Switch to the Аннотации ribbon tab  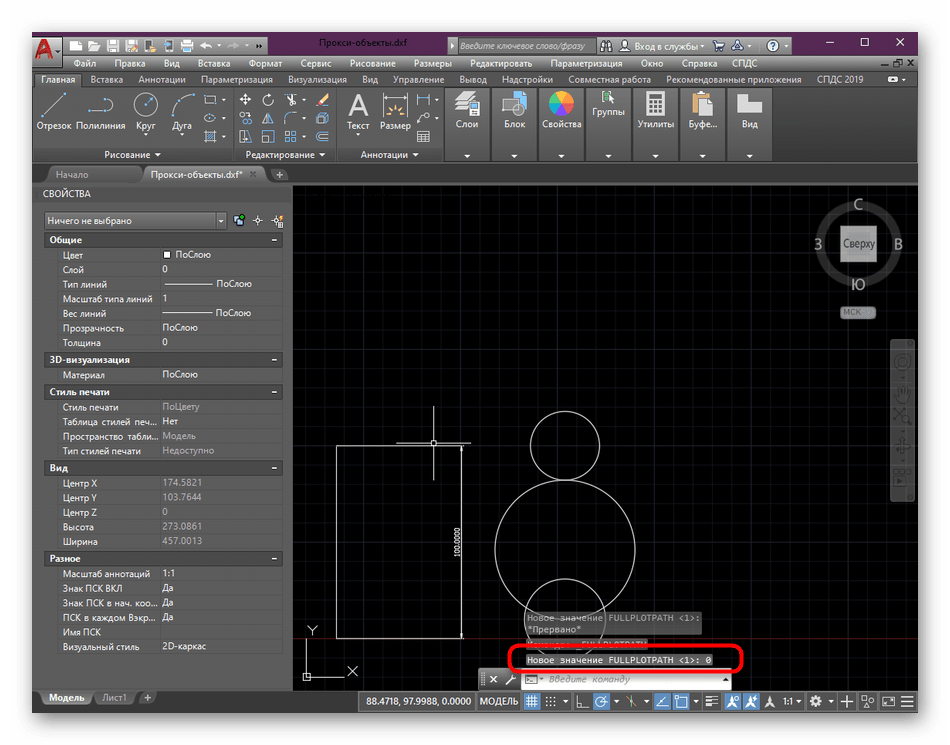coord(161,80)
